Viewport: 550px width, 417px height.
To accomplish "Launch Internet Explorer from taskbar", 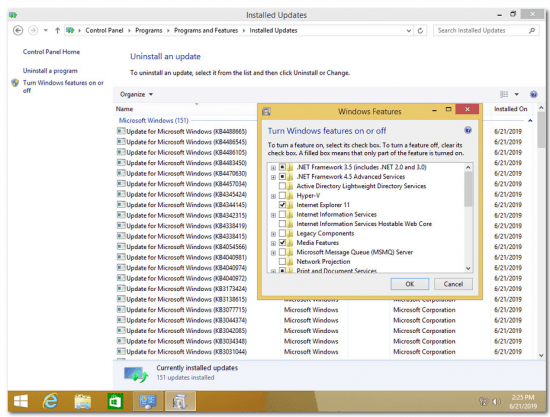I will (50, 401).
